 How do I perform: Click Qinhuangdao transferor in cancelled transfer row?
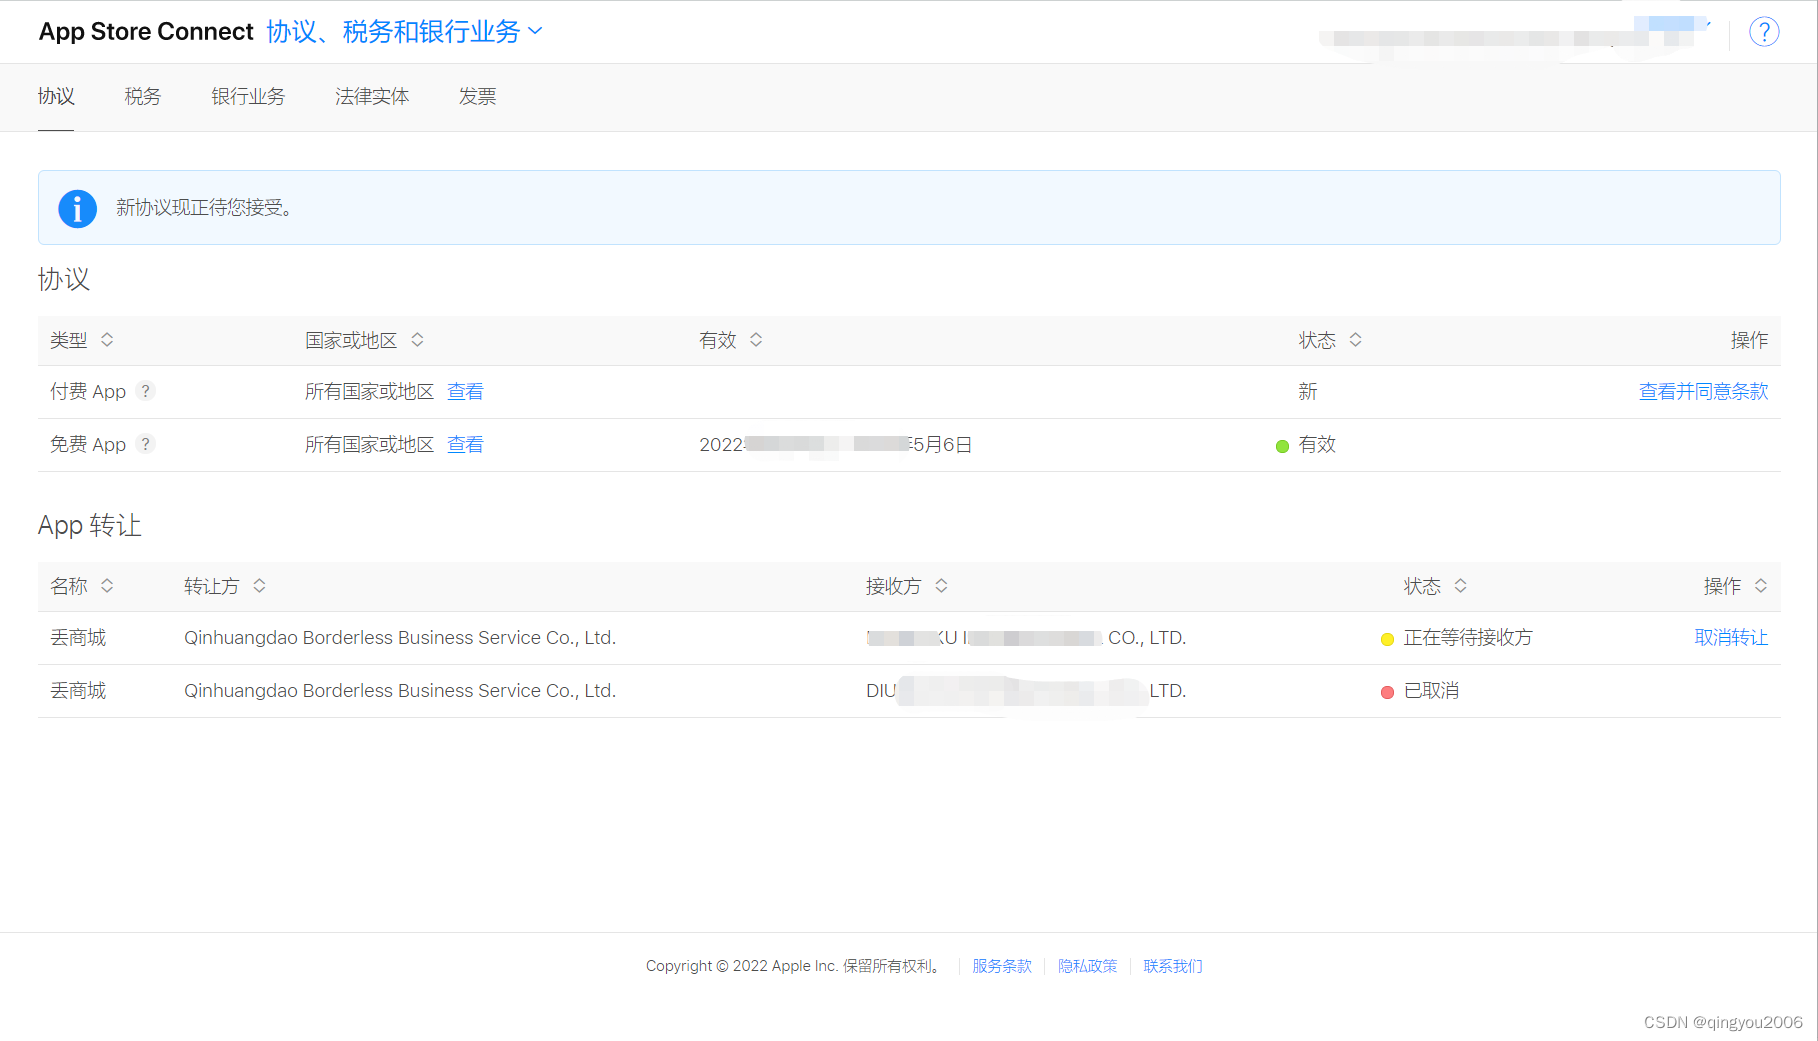[x=400, y=690]
